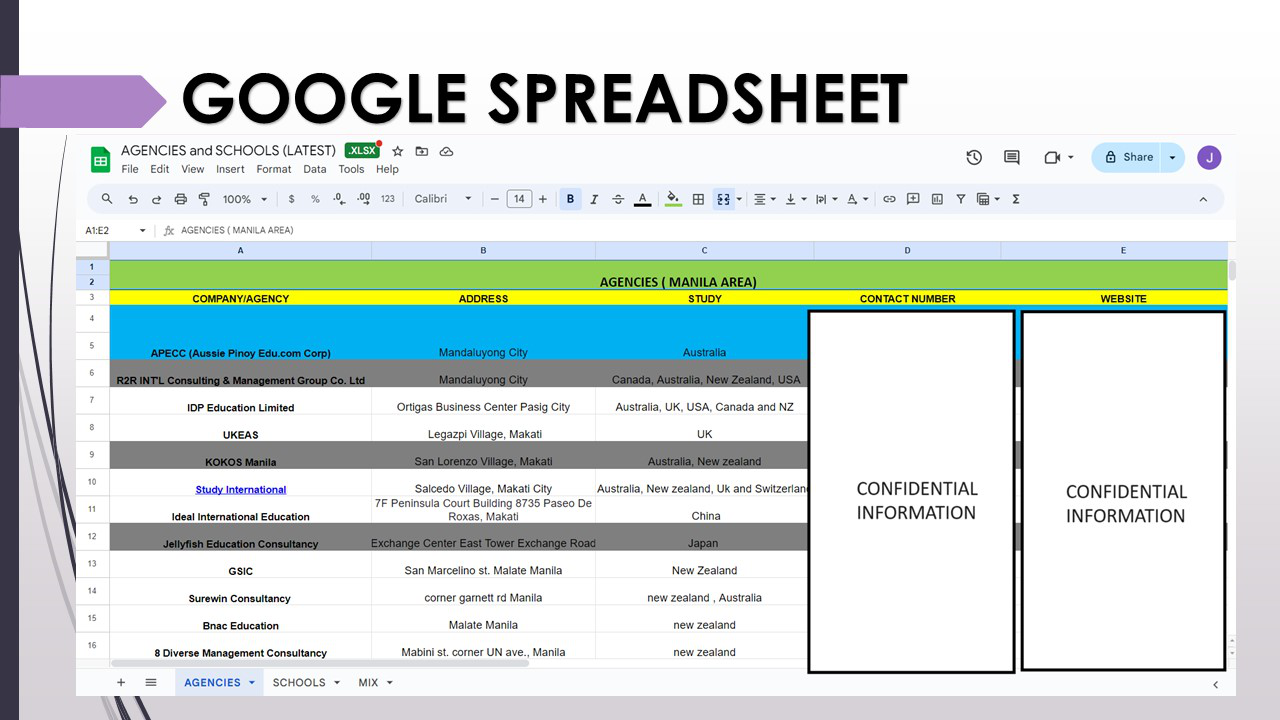Open the File menu
The width and height of the screenshot is (1280, 720).
130,169
